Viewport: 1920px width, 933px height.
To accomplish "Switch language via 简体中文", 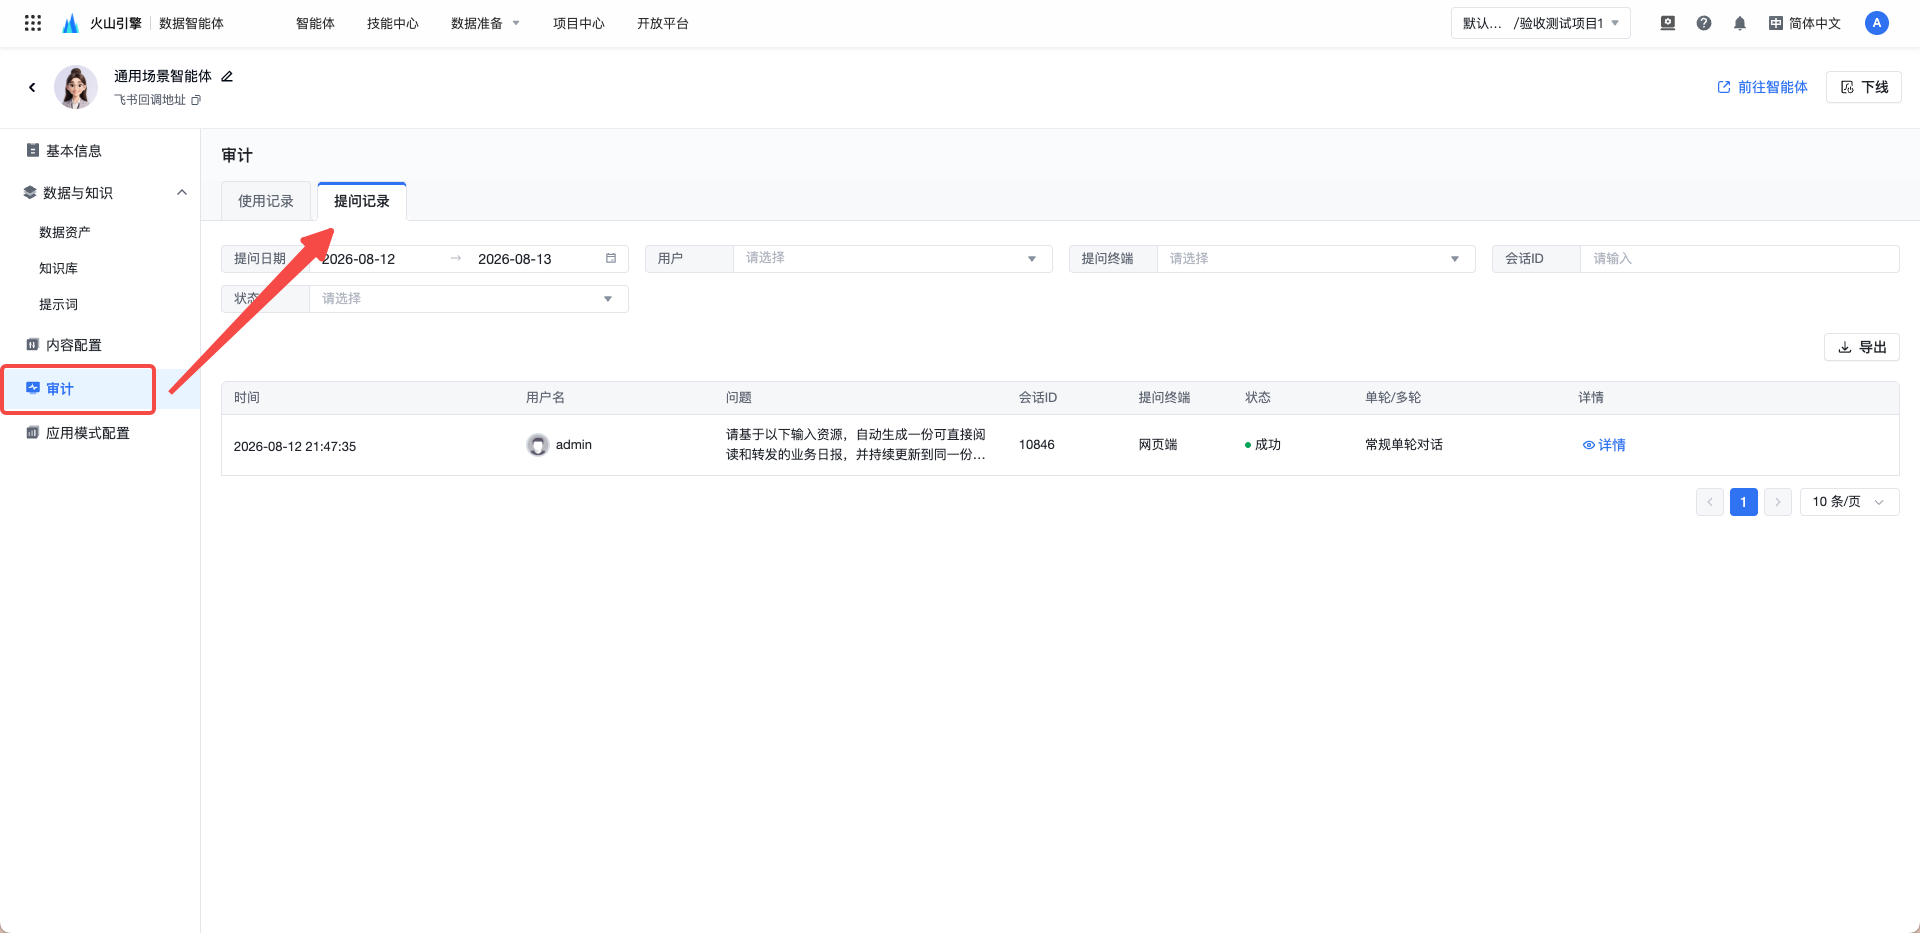I will click(1805, 23).
